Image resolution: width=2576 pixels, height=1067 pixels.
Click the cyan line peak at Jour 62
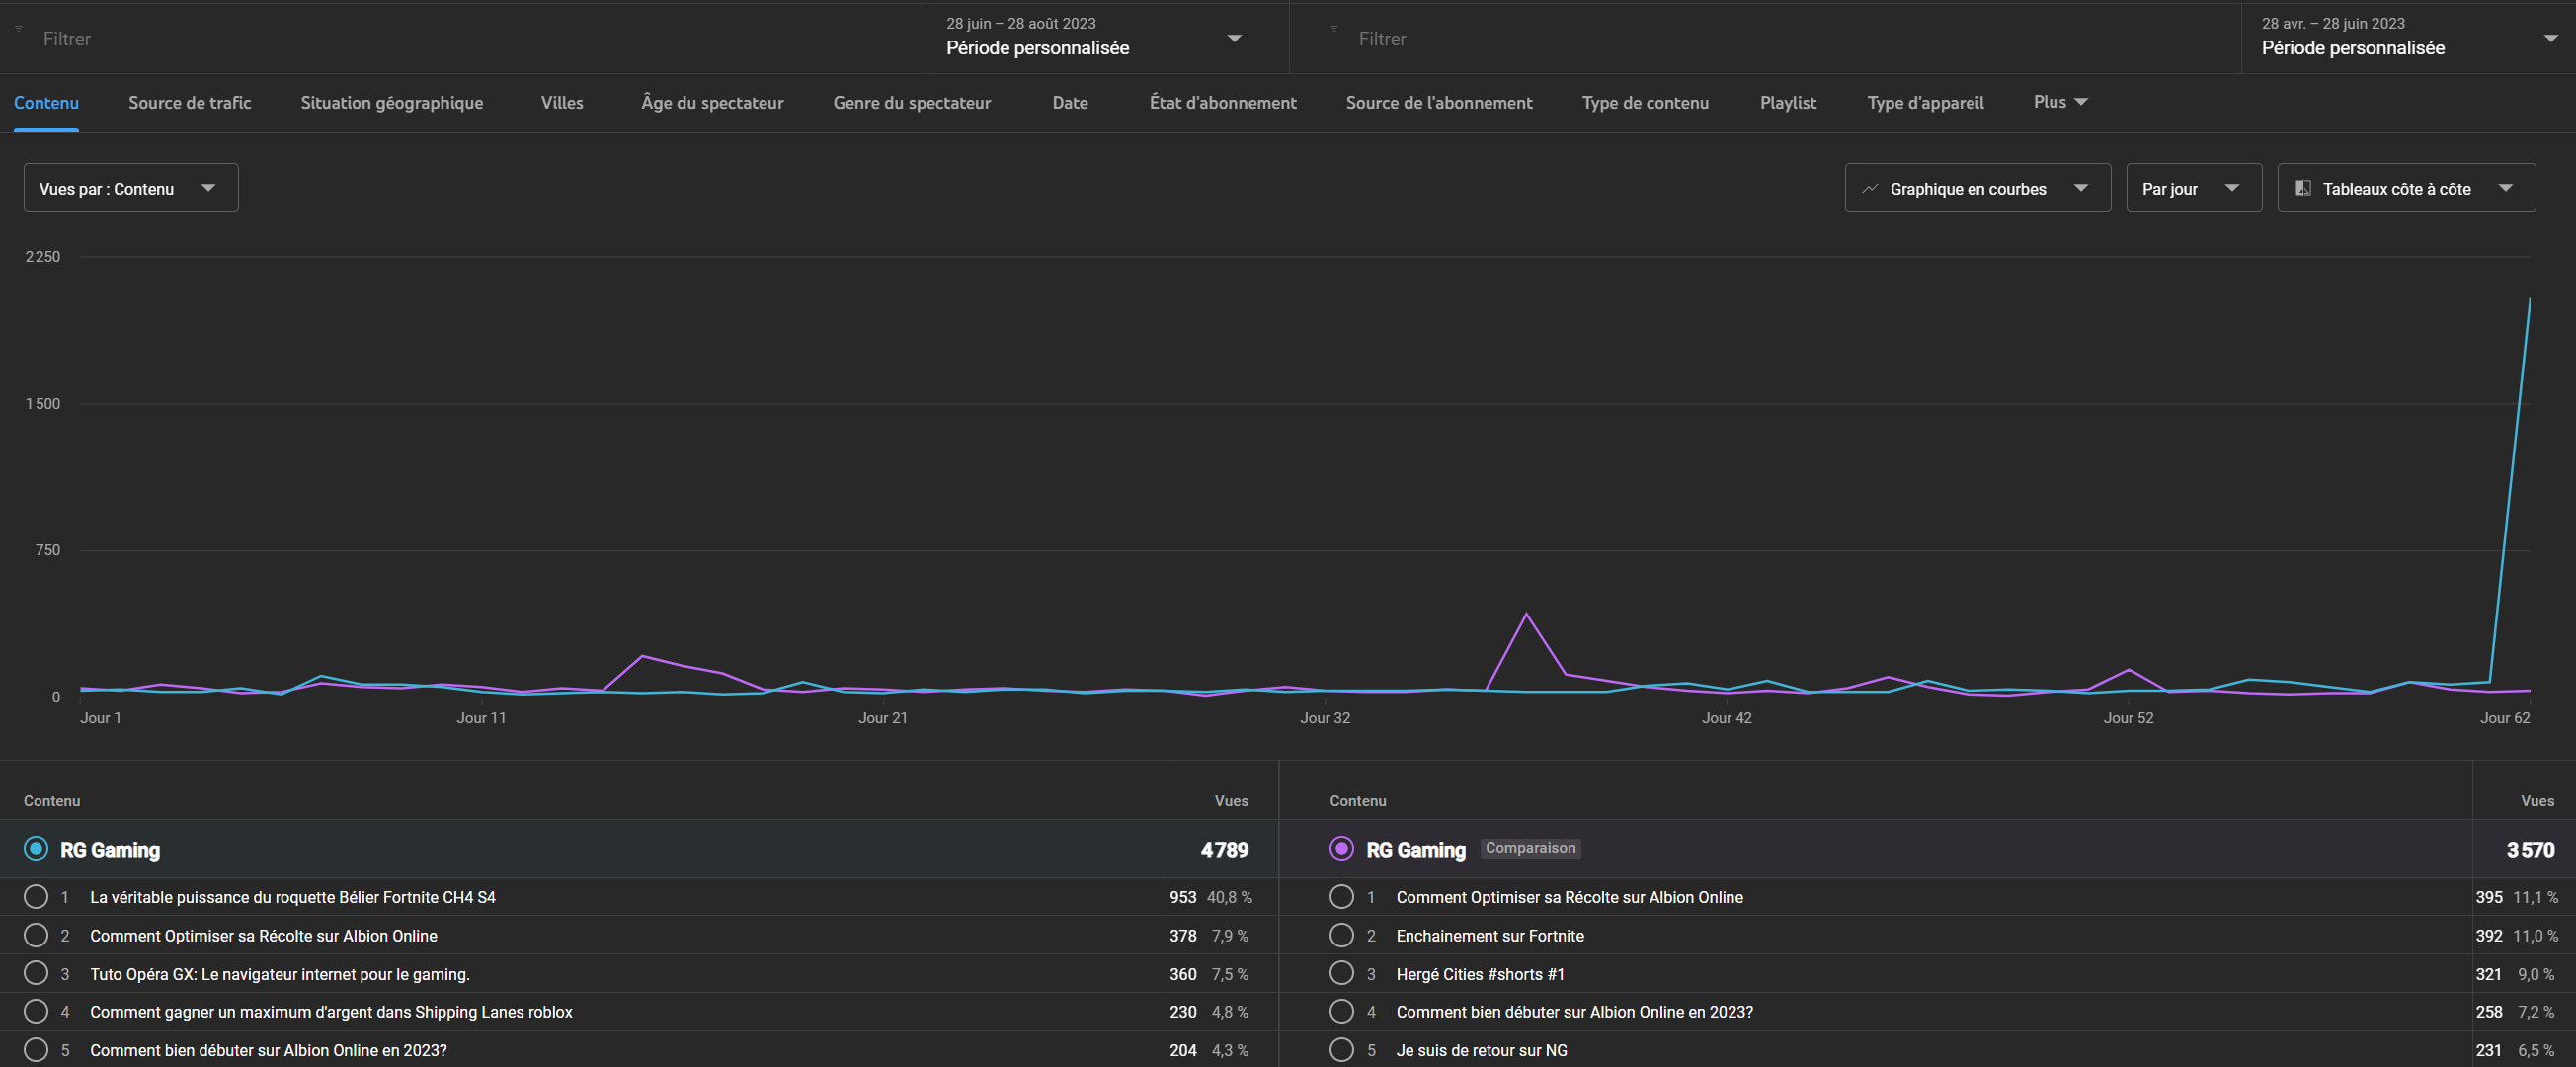[x=2529, y=298]
